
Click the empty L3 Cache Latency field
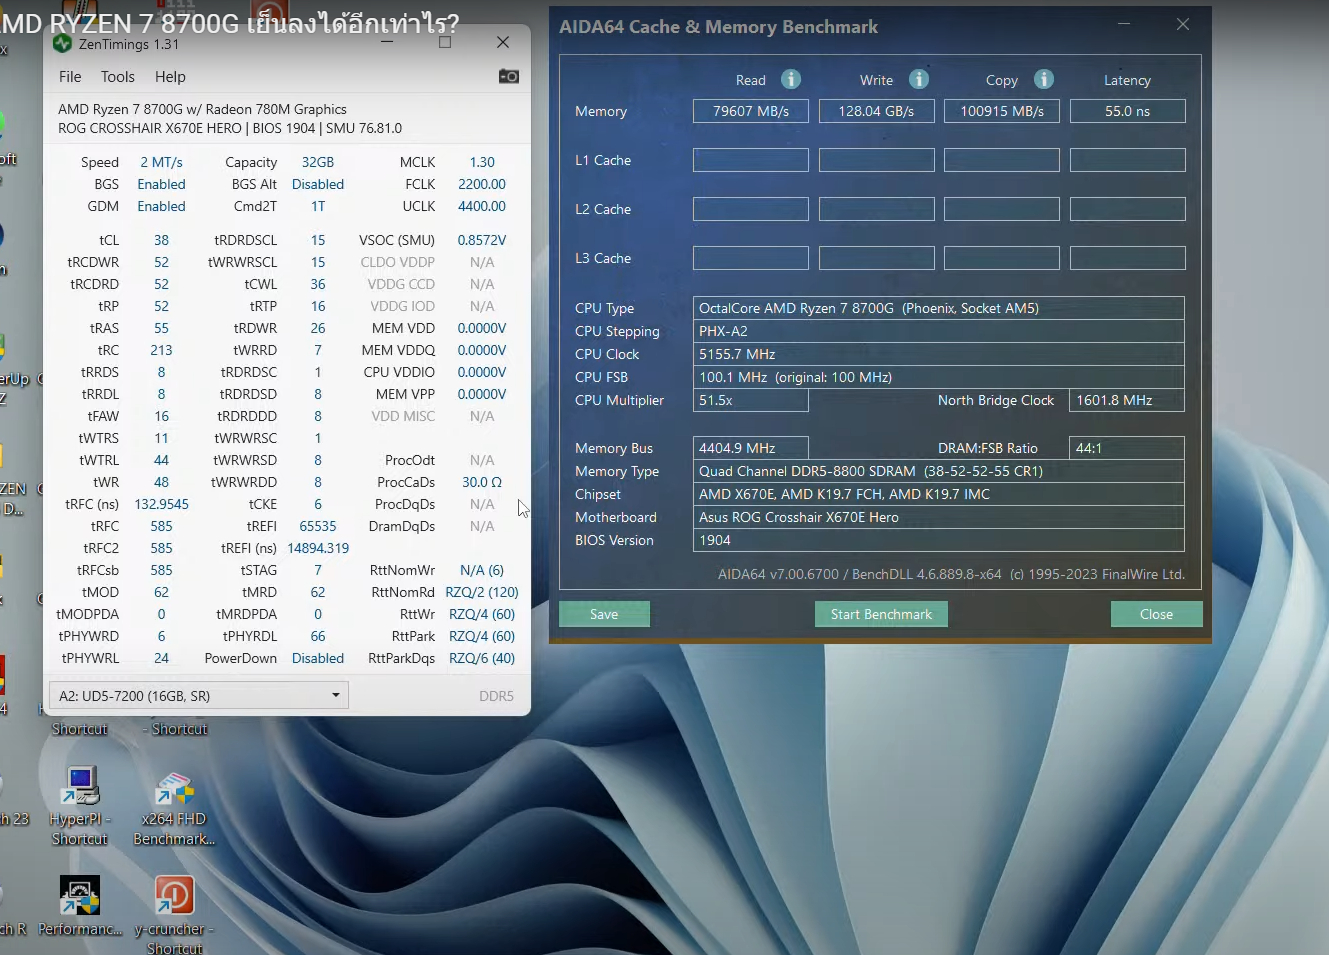[x=1128, y=258]
